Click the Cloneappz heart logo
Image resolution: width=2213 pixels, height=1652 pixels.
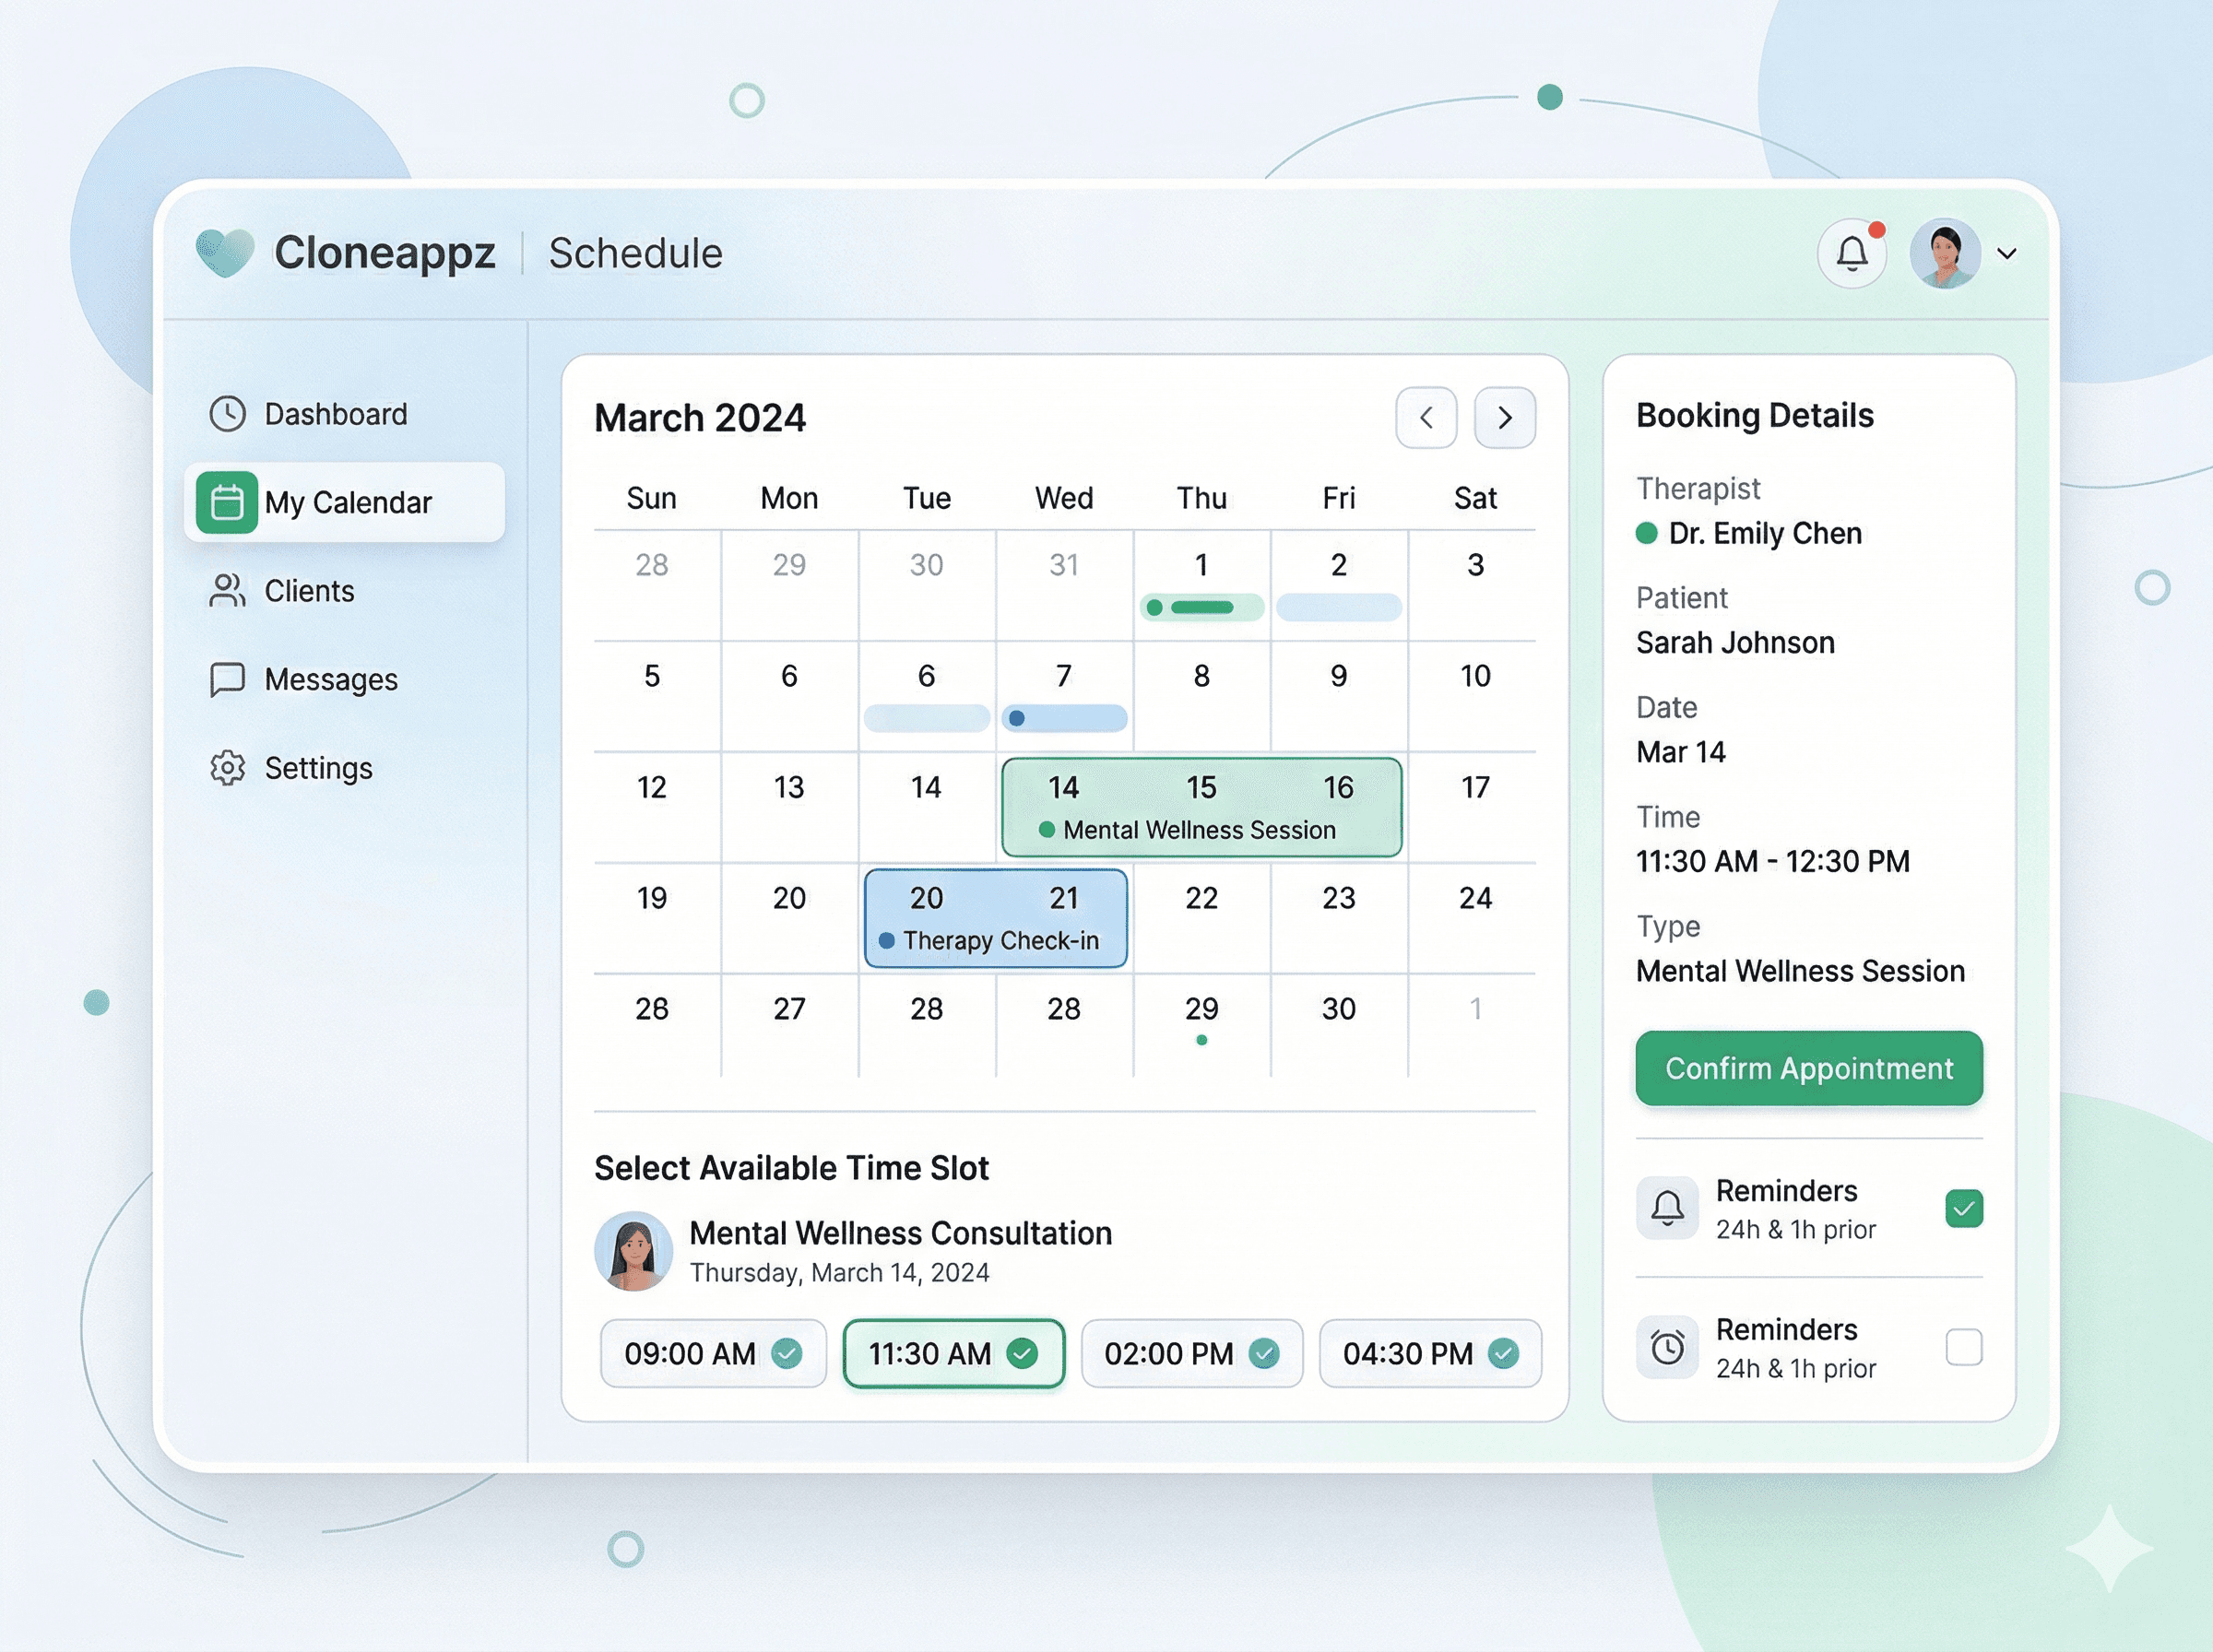[224, 252]
